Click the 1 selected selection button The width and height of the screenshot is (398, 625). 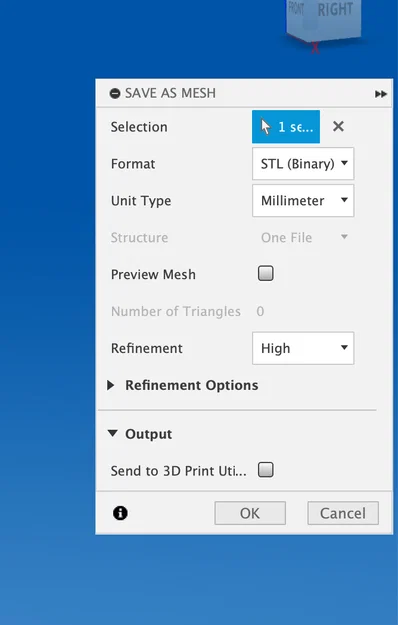point(286,127)
